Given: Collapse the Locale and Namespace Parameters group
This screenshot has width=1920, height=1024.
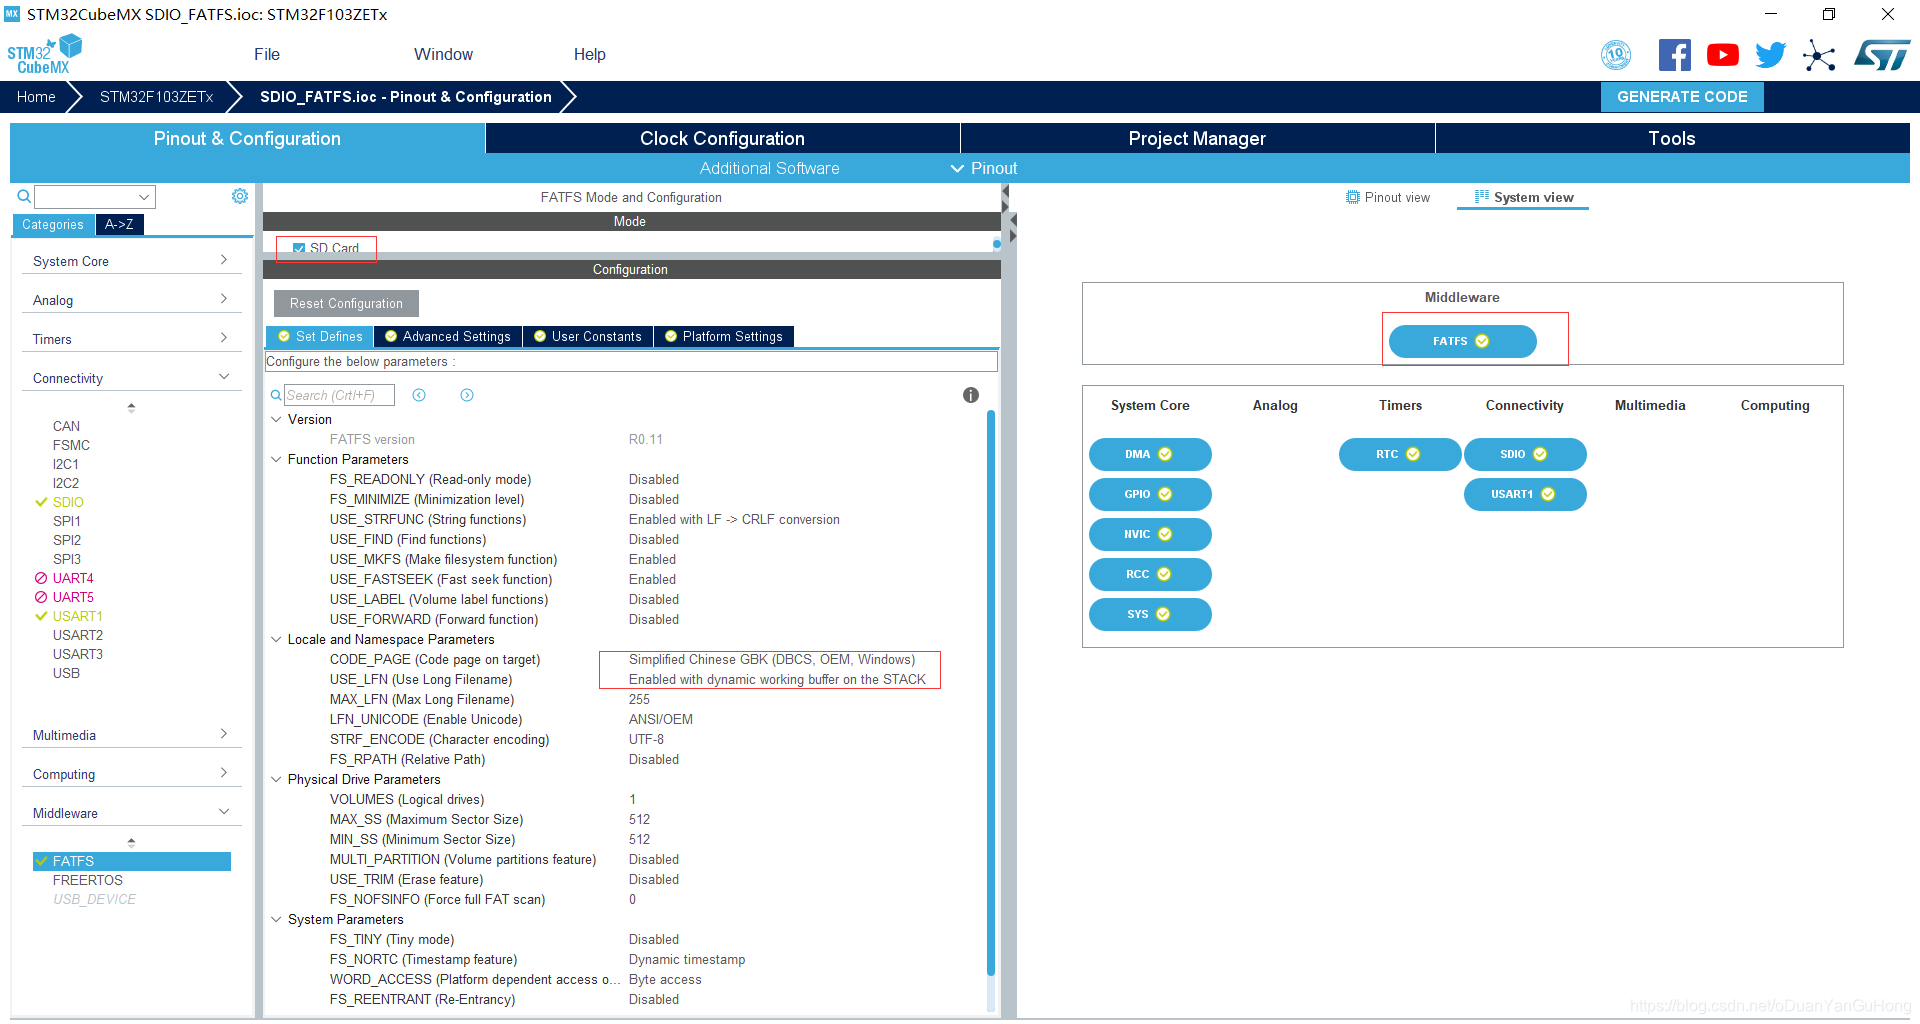Looking at the screenshot, I should (x=276, y=639).
